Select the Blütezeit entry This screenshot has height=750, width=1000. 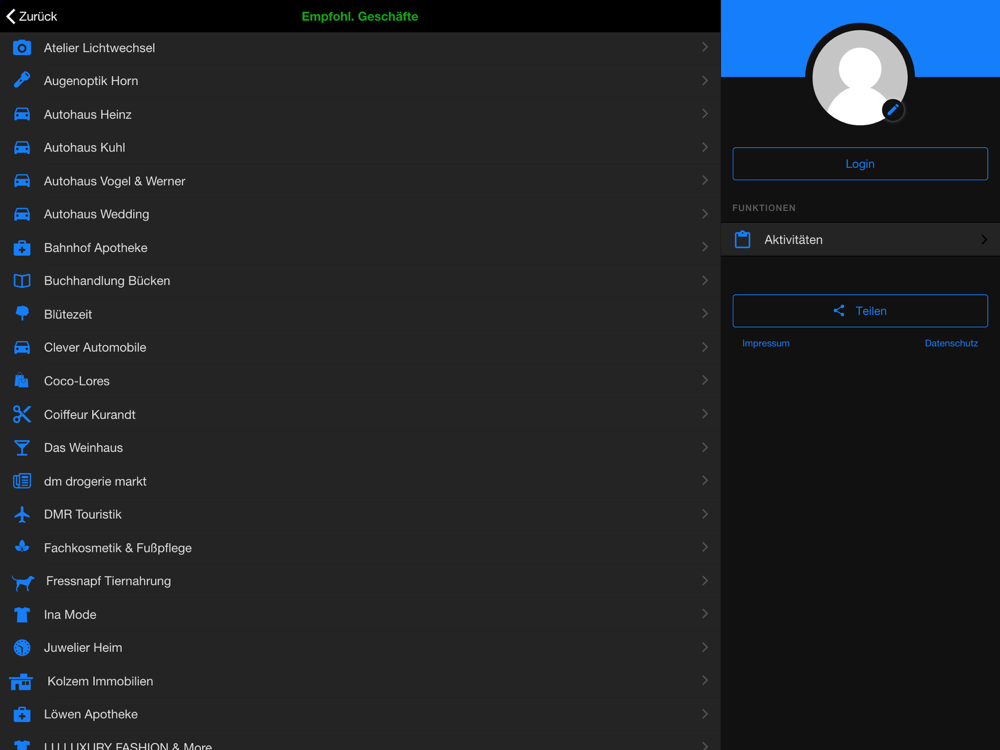[360, 314]
